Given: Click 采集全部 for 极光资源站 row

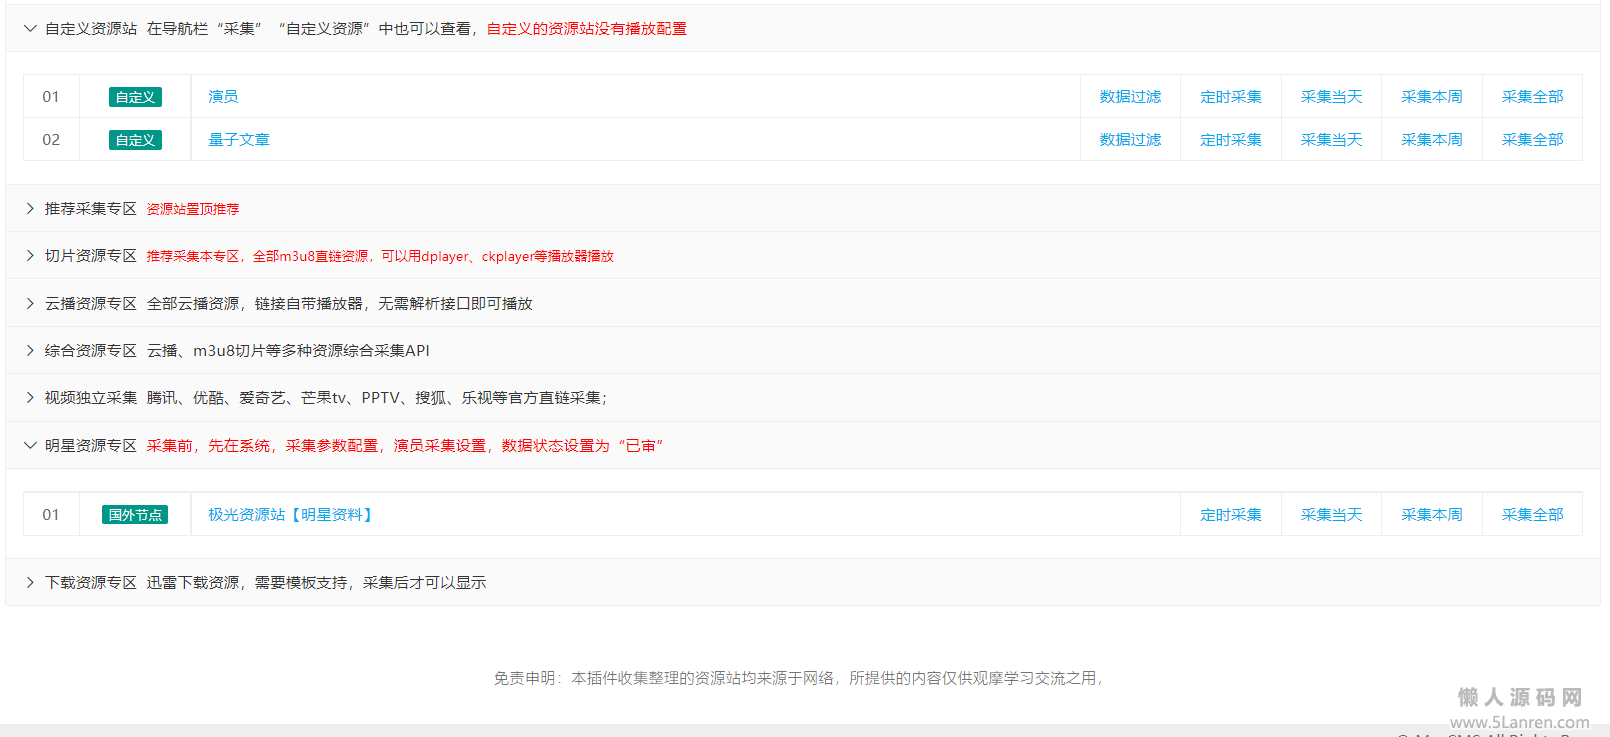Looking at the screenshot, I should pos(1532,515).
